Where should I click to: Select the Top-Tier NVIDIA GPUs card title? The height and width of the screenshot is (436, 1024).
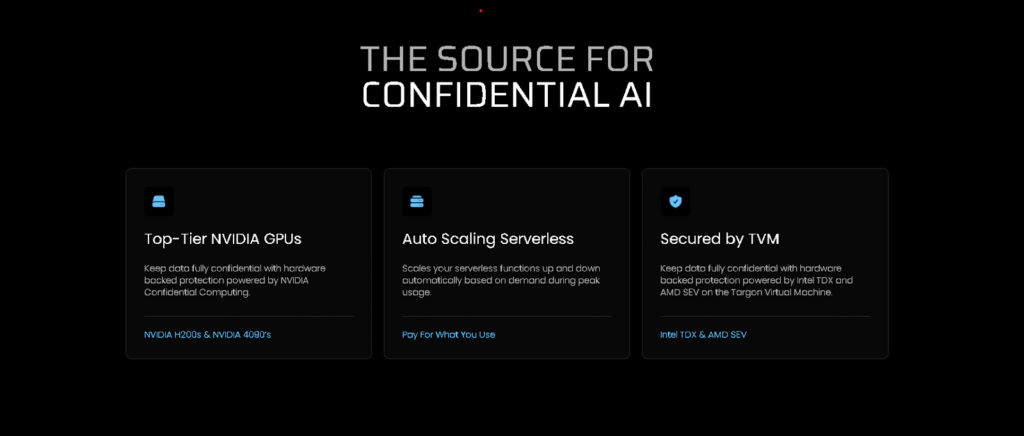tap(222, 239)
